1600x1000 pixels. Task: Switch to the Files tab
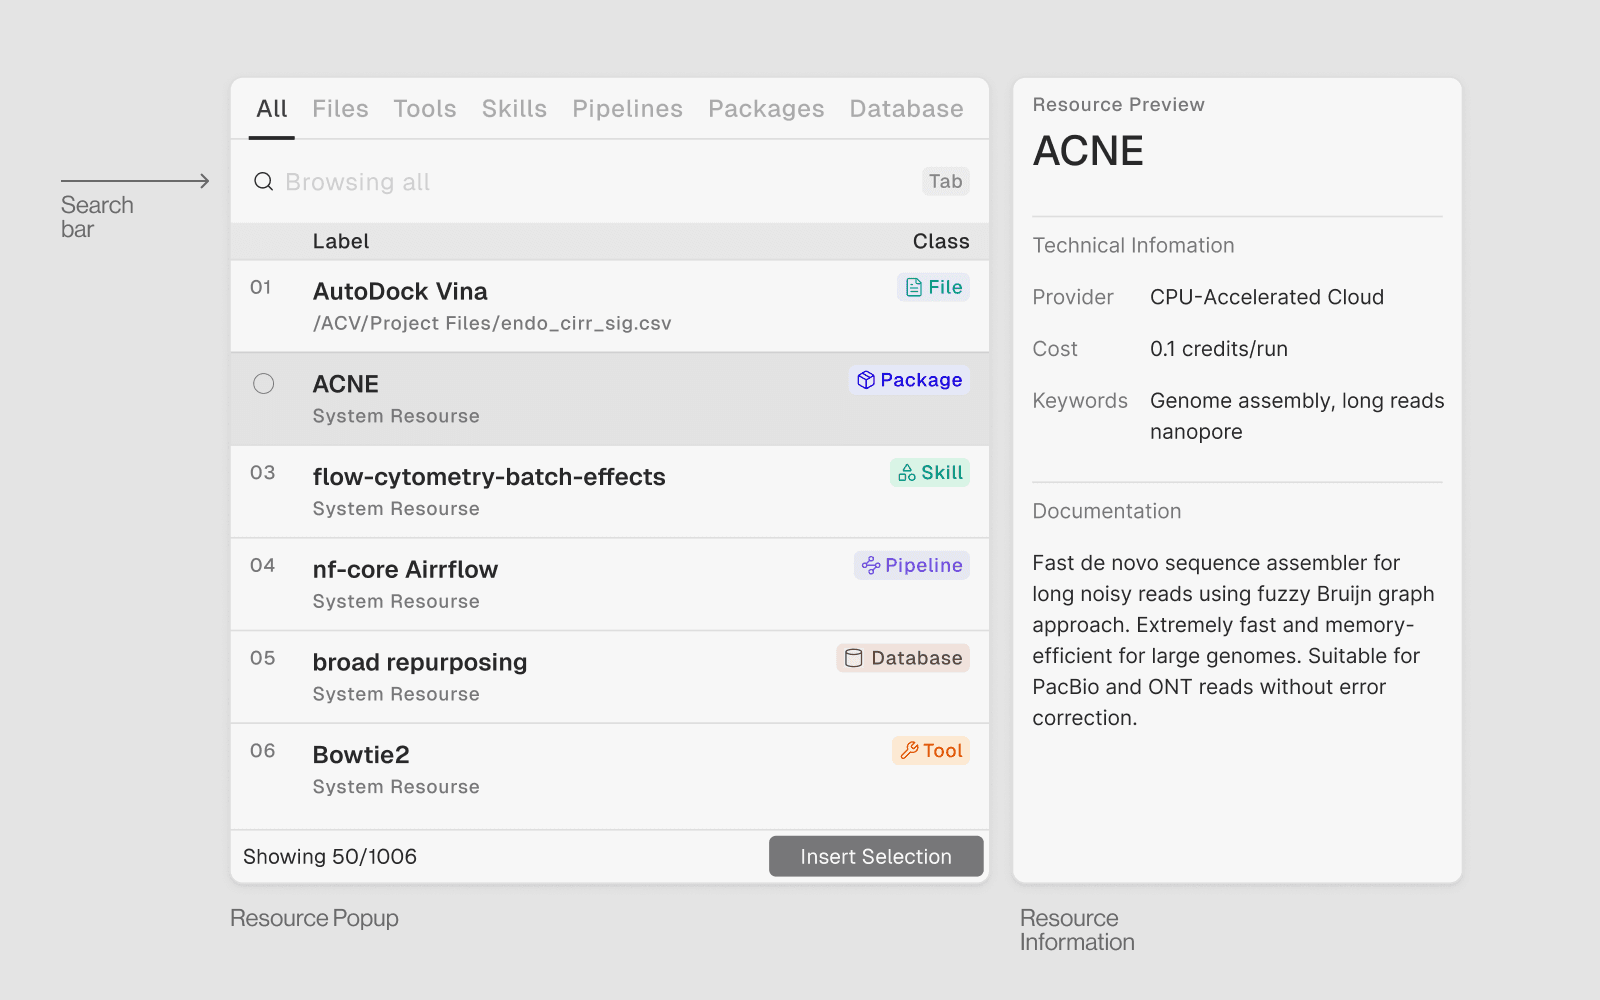point(340,109)
